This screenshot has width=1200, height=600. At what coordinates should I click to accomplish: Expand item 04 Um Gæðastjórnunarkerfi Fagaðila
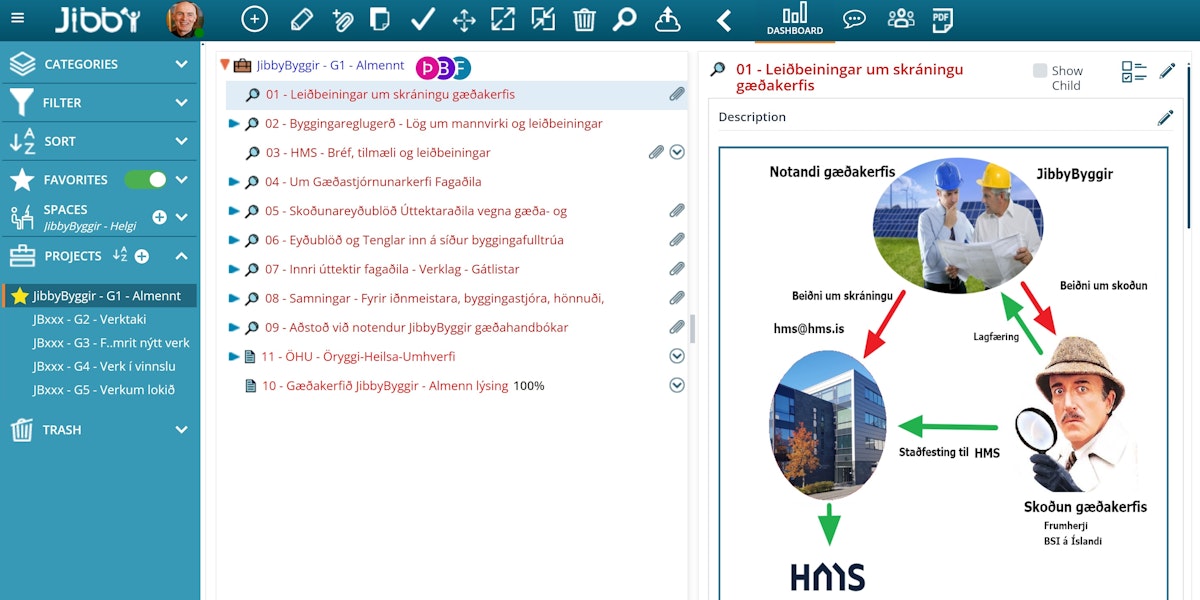(234, 182)
